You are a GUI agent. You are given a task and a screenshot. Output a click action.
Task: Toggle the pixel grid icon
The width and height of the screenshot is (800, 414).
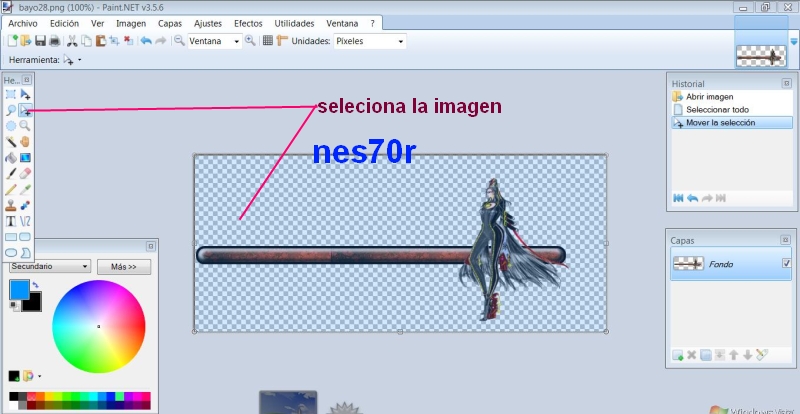pyautogui.click(x=268, y=41)
